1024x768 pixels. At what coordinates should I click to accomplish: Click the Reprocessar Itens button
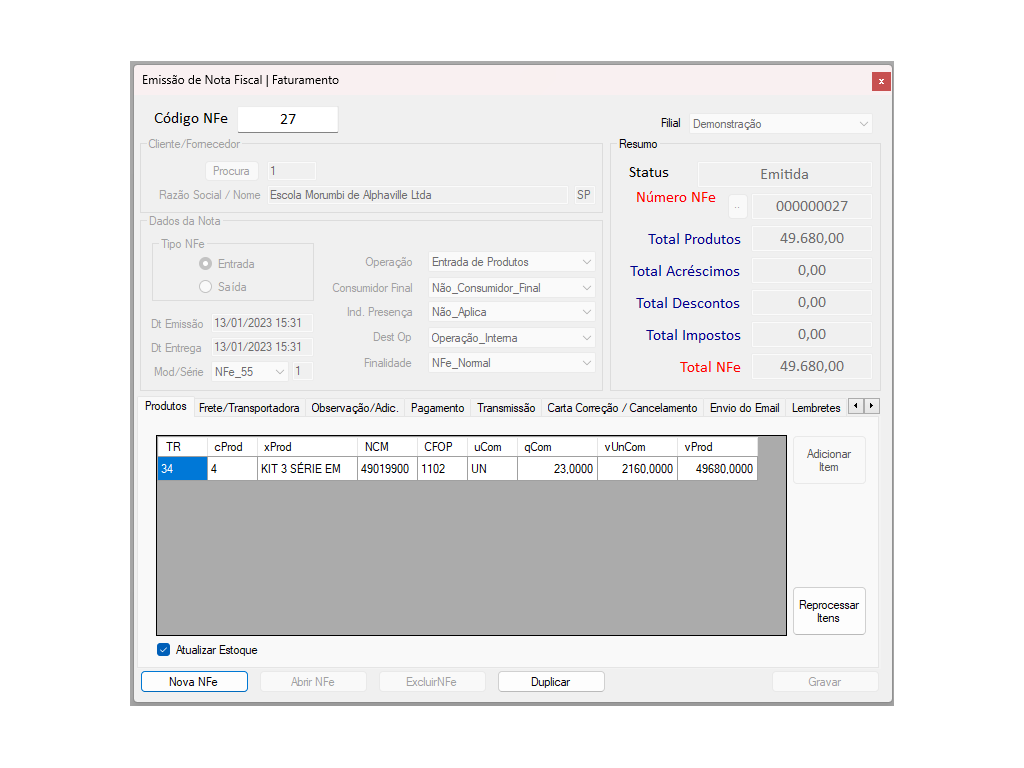pyautogui.click(x=828, y=611)
